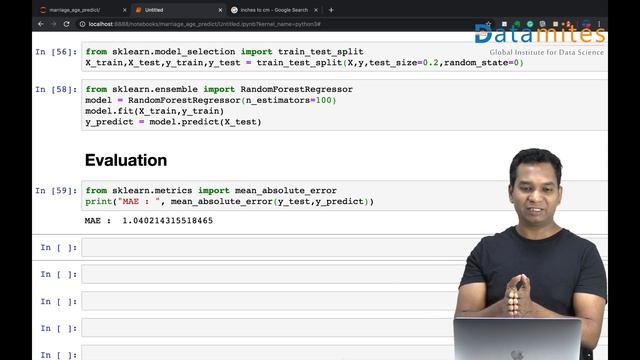Close the marriage_age_predict/ tab
The width and height of the screenshot is (640, 360).
click(124, 10)
